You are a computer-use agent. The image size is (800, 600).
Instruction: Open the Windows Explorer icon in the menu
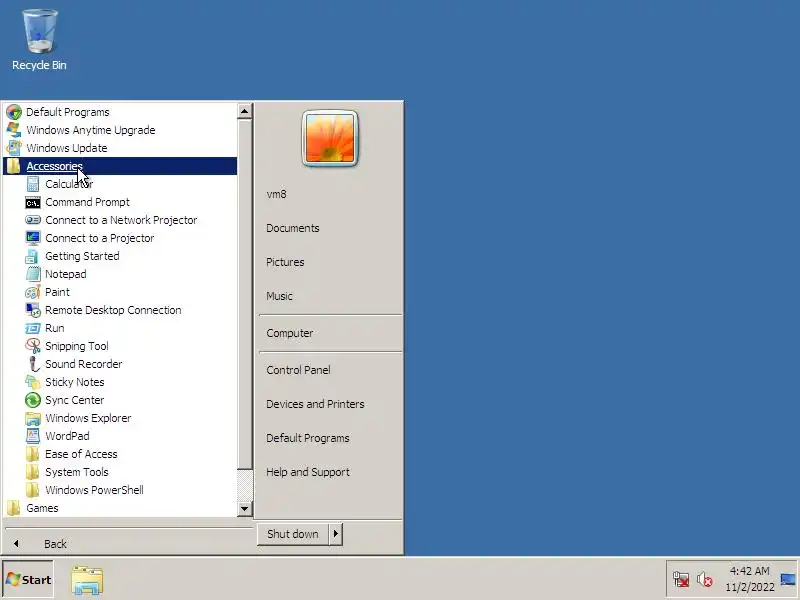33,418
